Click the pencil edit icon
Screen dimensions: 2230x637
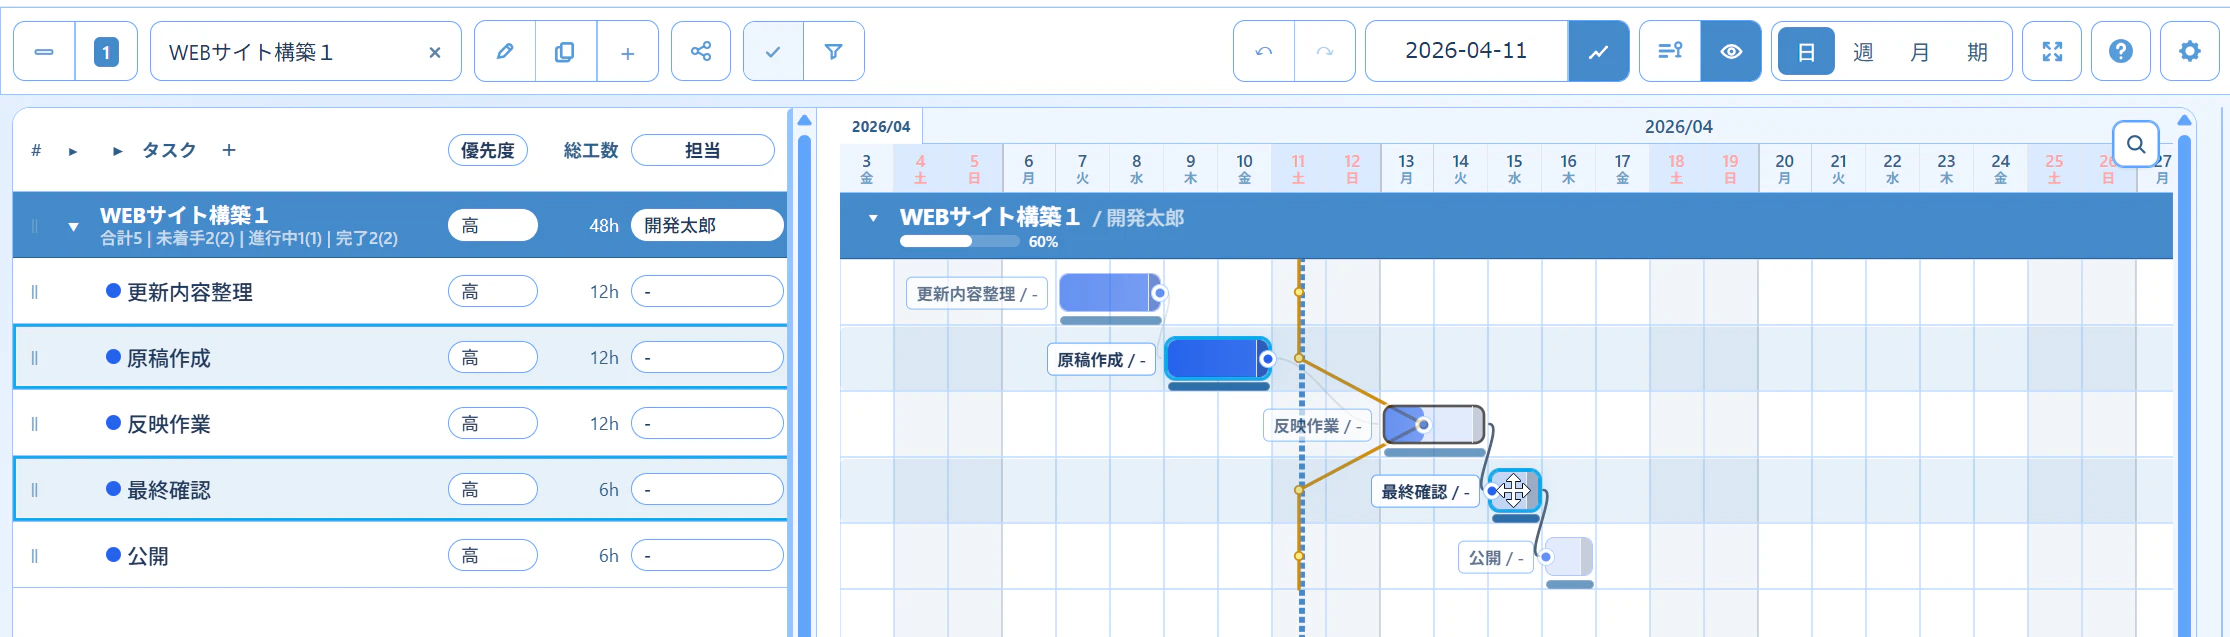click(x=505, y=52)
